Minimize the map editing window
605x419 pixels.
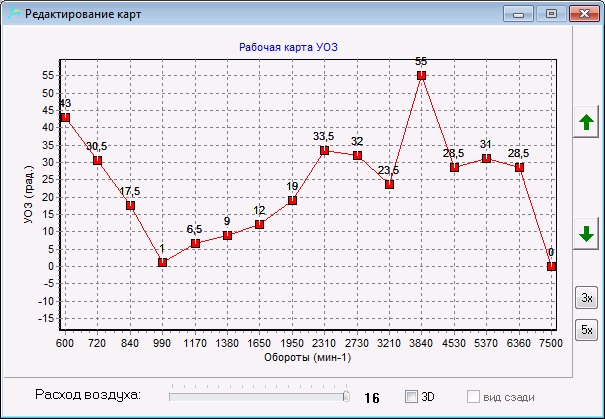click(x=519, y=14)
